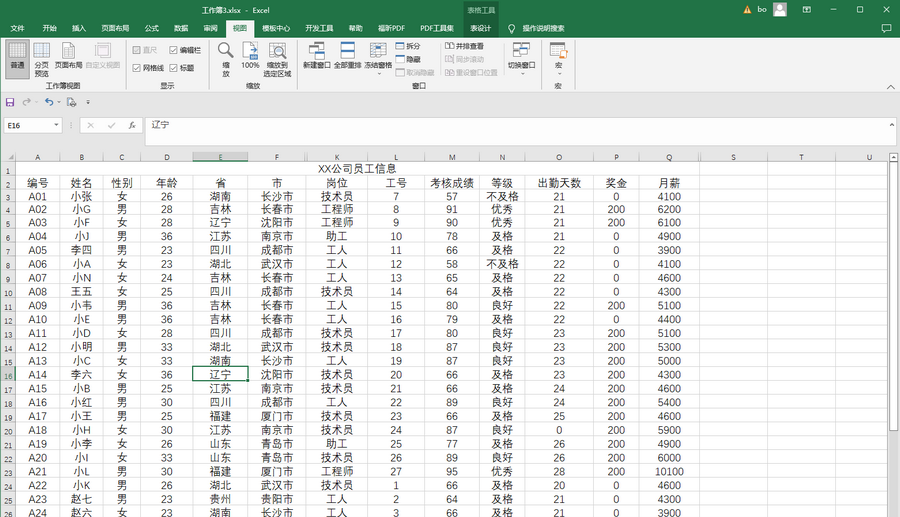The width and height of the screenshot is (900, 517).
Task: Open Page Break Preview (分页预览)
Action: tap(41, 58)
